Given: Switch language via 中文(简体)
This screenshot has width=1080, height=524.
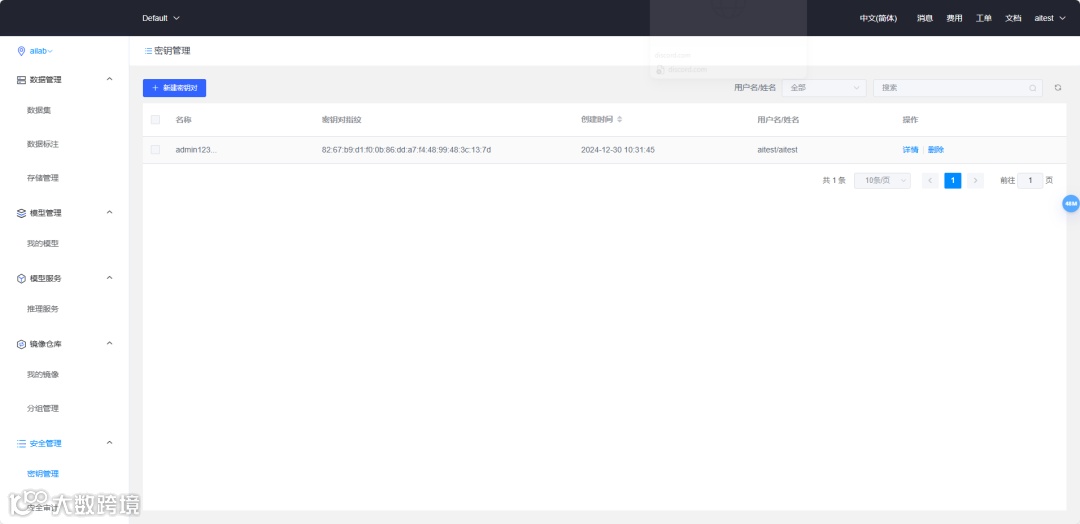Looking at the screenshot, I should [878, 19].
